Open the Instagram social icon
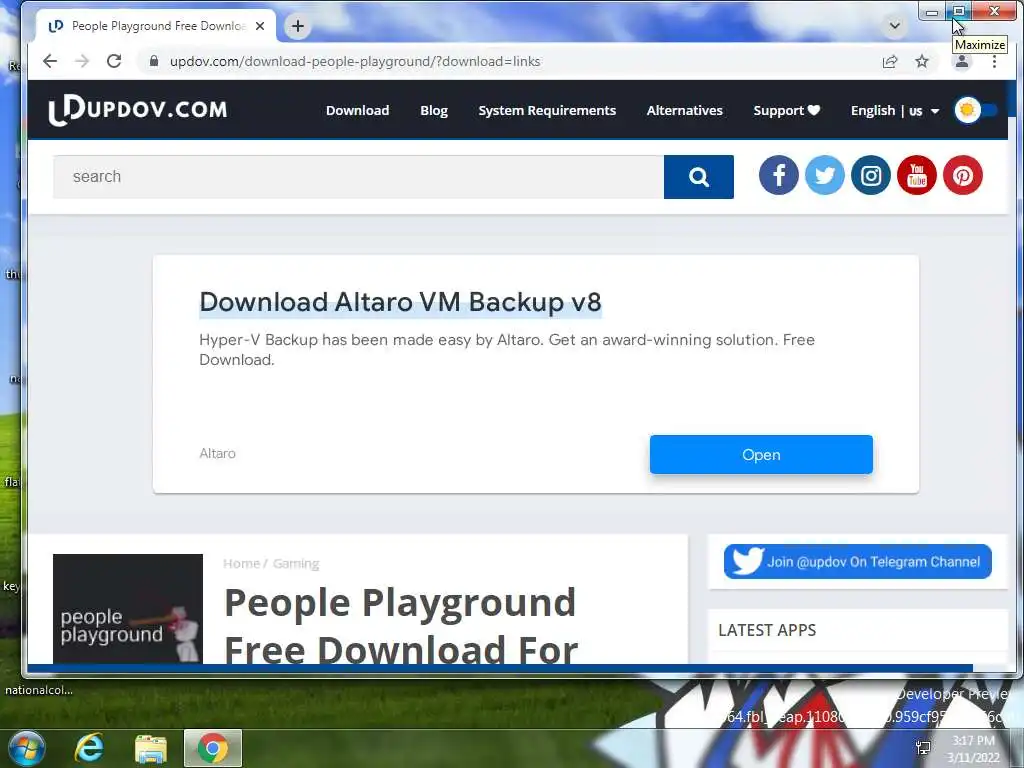The width and height of the screenshot is (1024, 768). coord(871,176)
